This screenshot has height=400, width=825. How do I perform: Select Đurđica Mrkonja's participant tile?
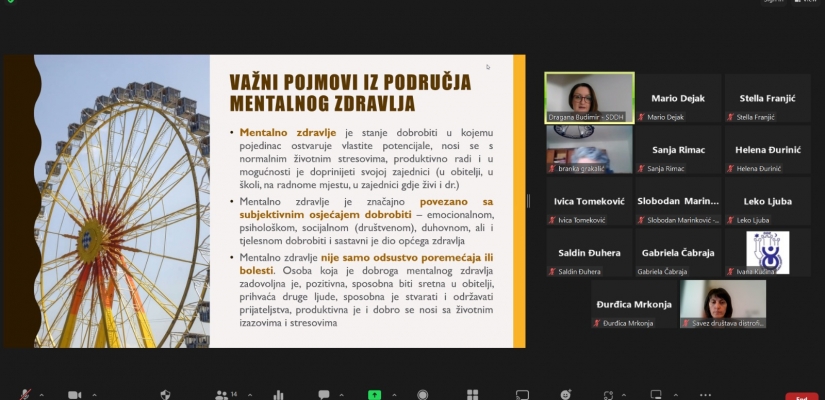coord(634,304)
